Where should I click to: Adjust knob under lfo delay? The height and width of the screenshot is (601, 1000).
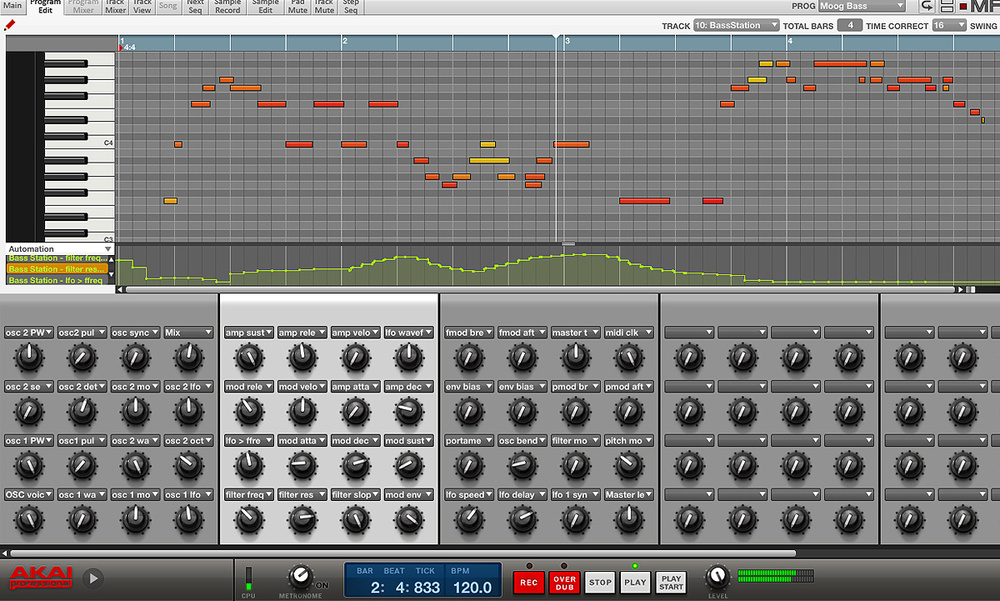pos(522,520)
